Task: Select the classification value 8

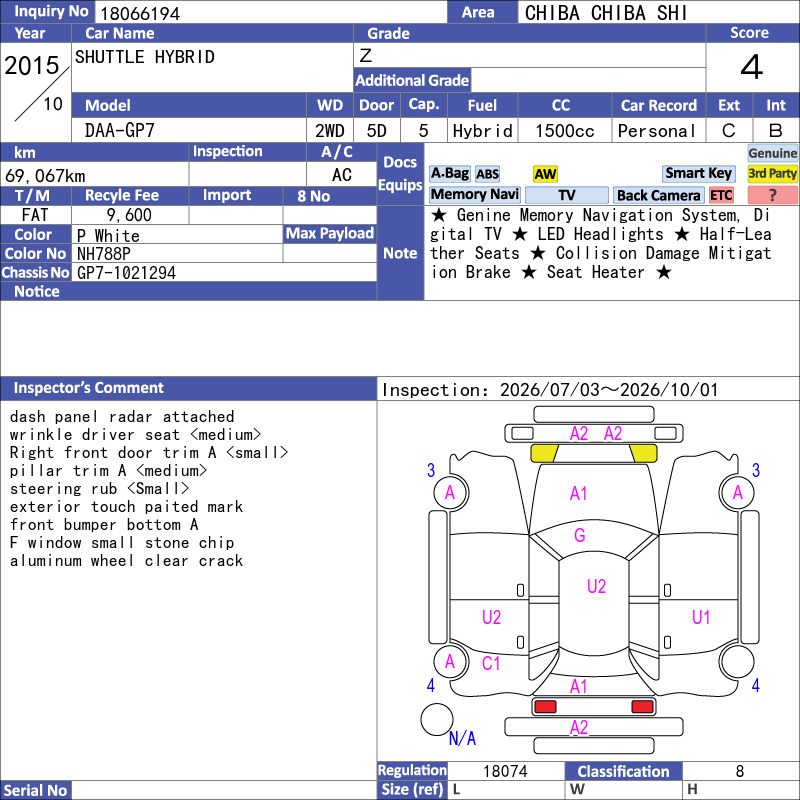Action: (x=740, y=771)
